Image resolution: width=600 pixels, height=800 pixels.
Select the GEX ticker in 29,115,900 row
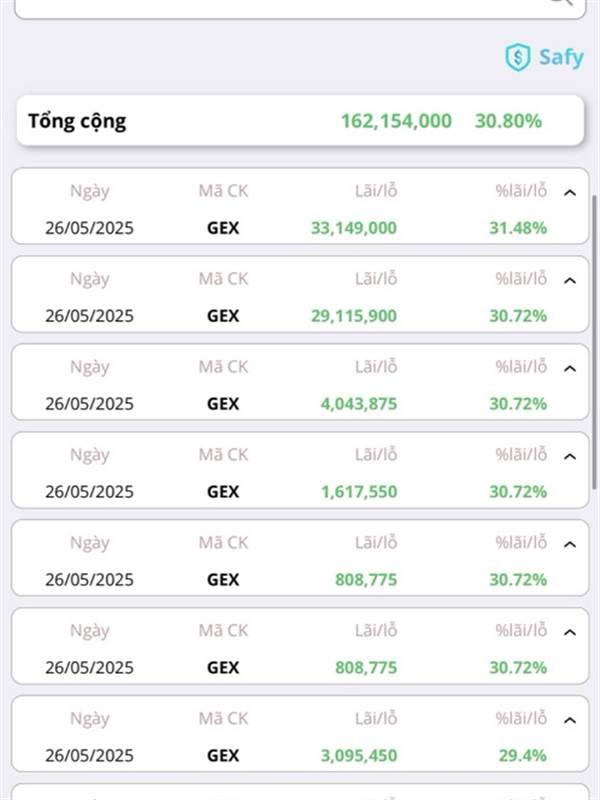point(223,316)
